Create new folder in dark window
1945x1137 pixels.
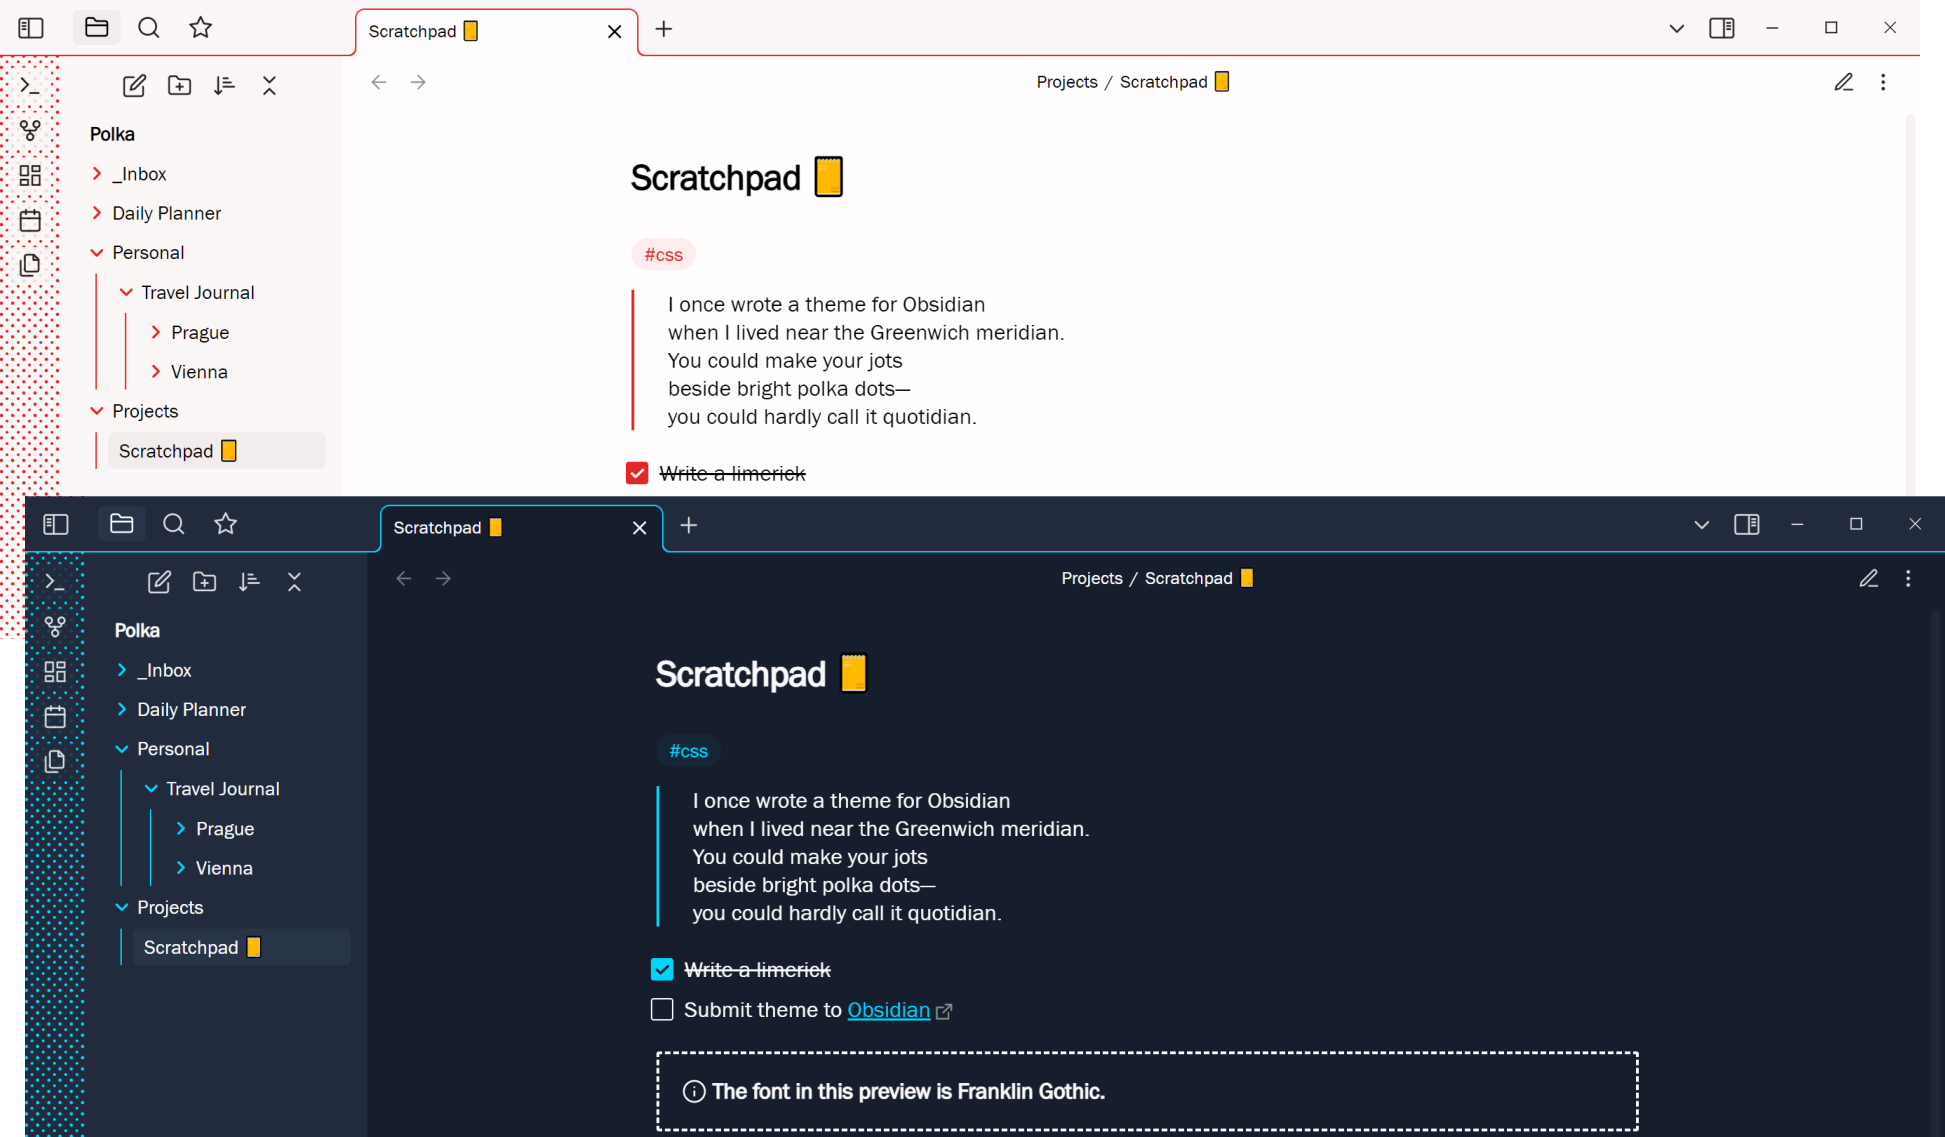click(205, 582)
